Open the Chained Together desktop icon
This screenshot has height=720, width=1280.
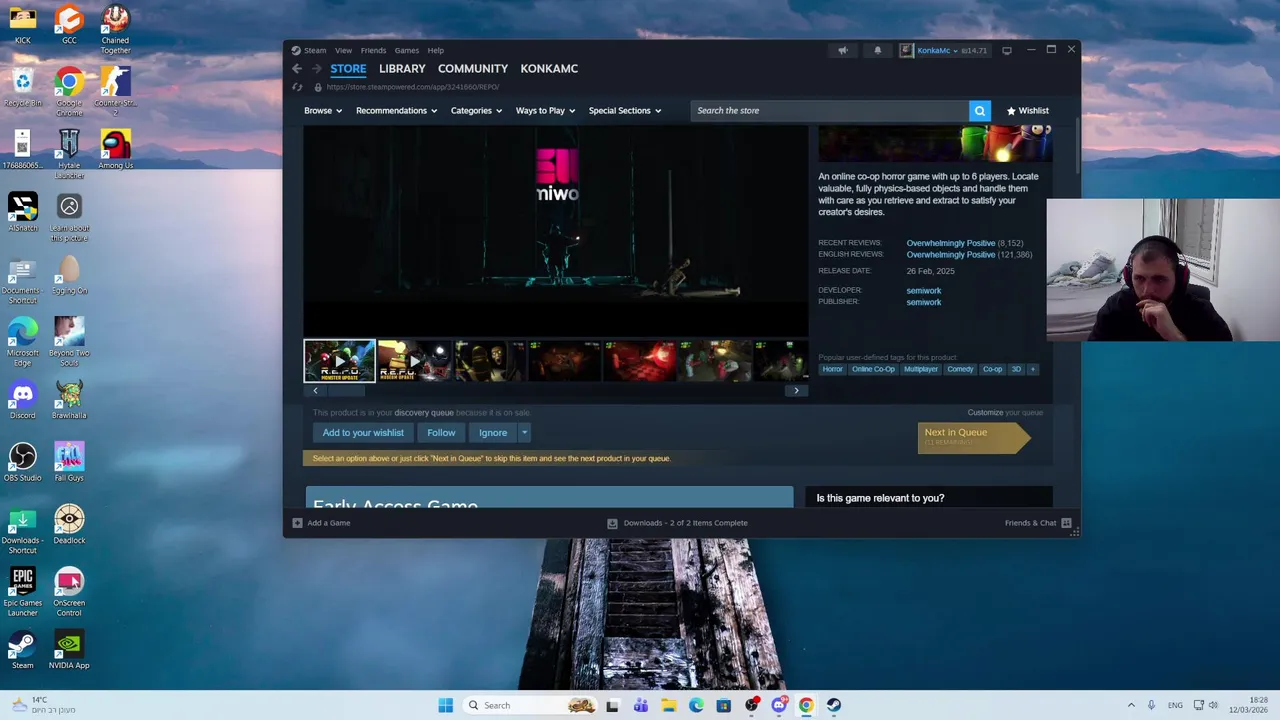pyautogui.click(x=115, y=29)
